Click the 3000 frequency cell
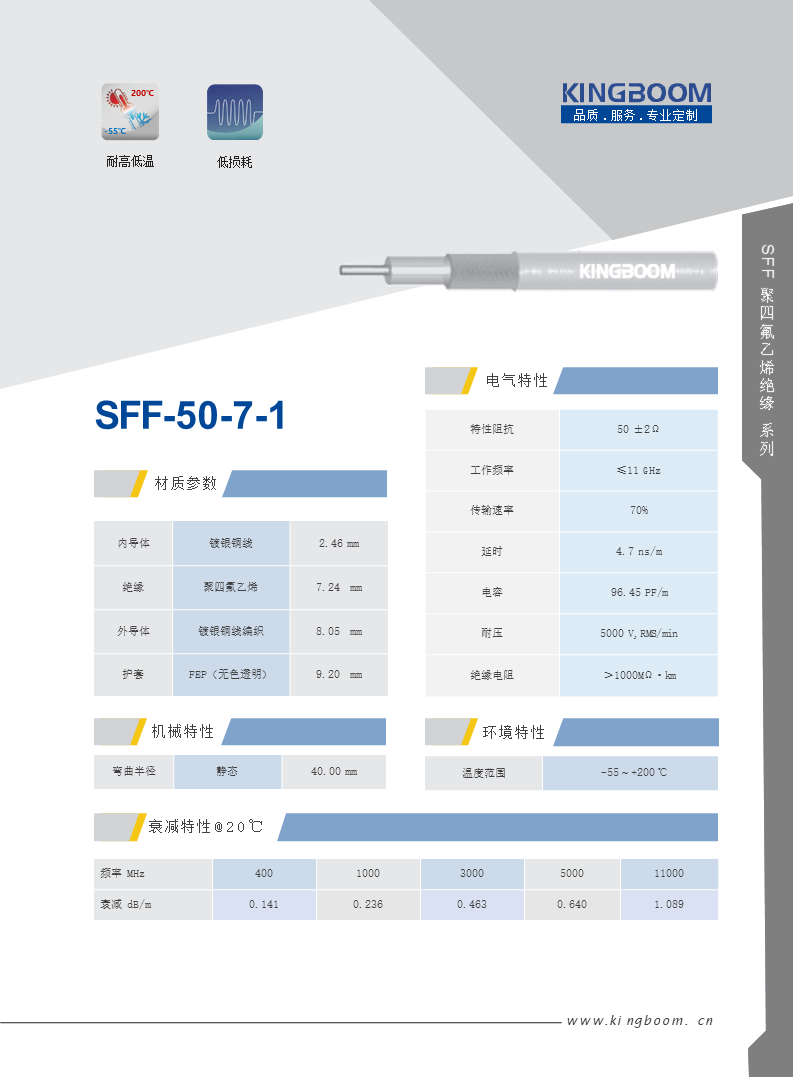This screenshot has width=793, height=1077. (x=472, y=874)
